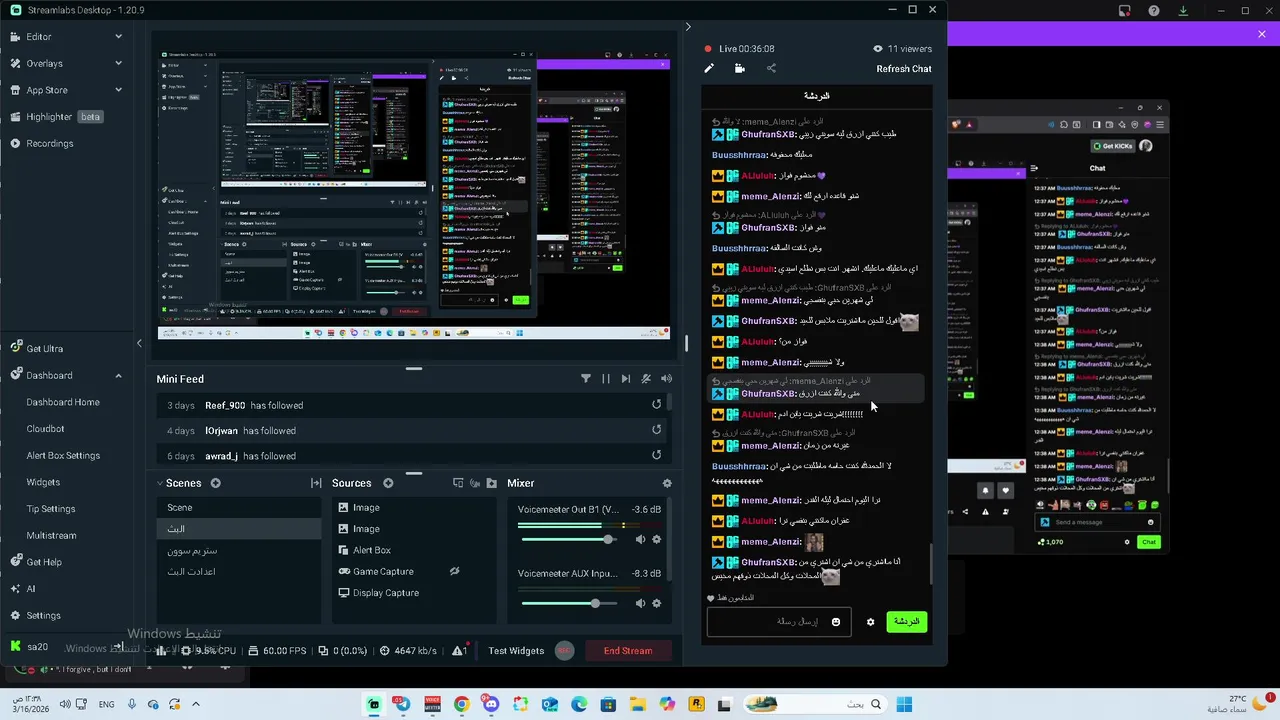Screen dimensions: 1280x720
Task: Click the chat panel share icon
Action: [x=771, y=68]
